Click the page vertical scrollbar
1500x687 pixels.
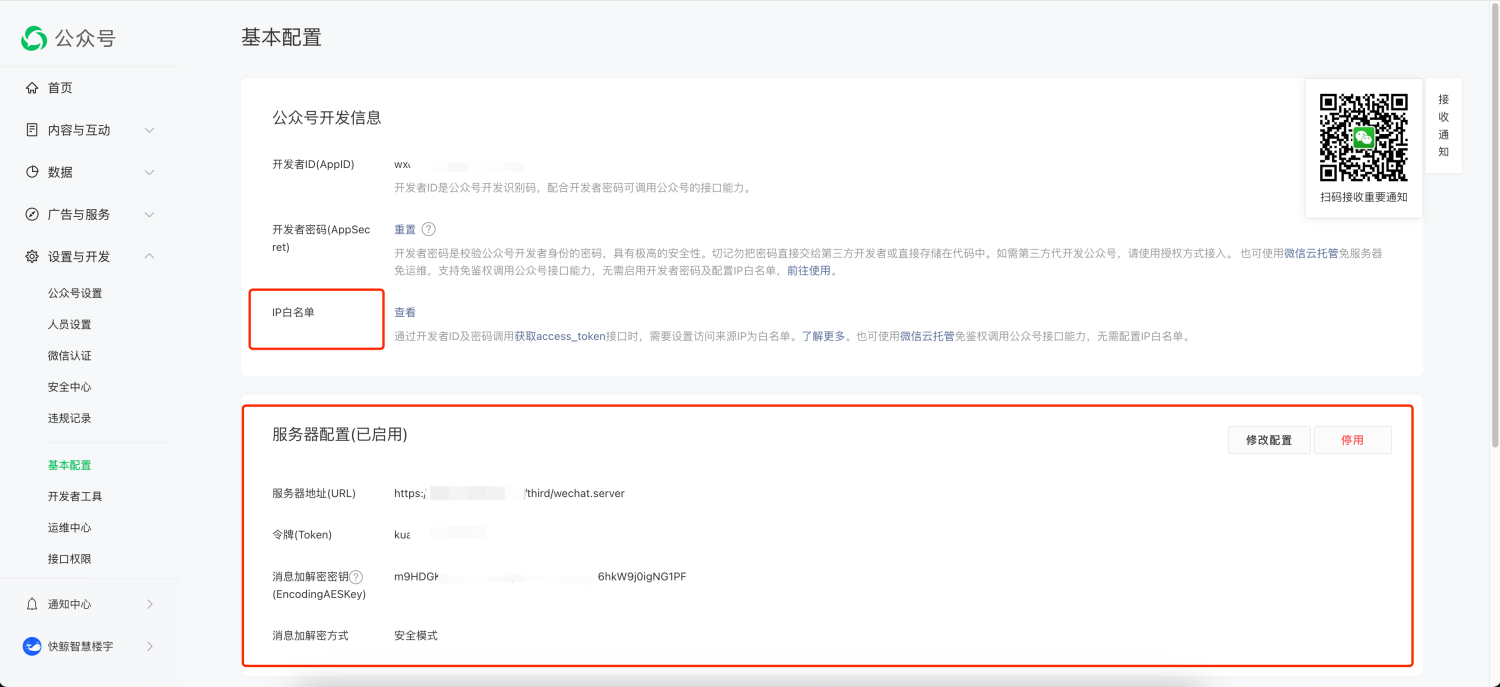coord(1495,225)
